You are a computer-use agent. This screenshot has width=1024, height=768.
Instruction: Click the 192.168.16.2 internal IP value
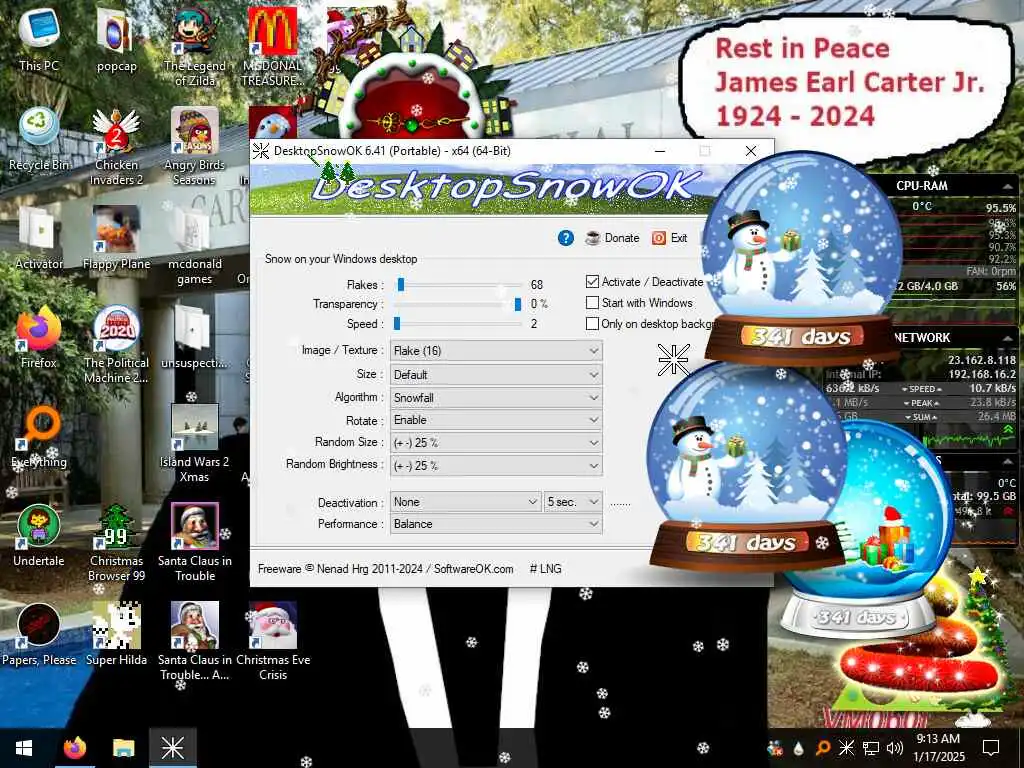(x=982, y=374)
